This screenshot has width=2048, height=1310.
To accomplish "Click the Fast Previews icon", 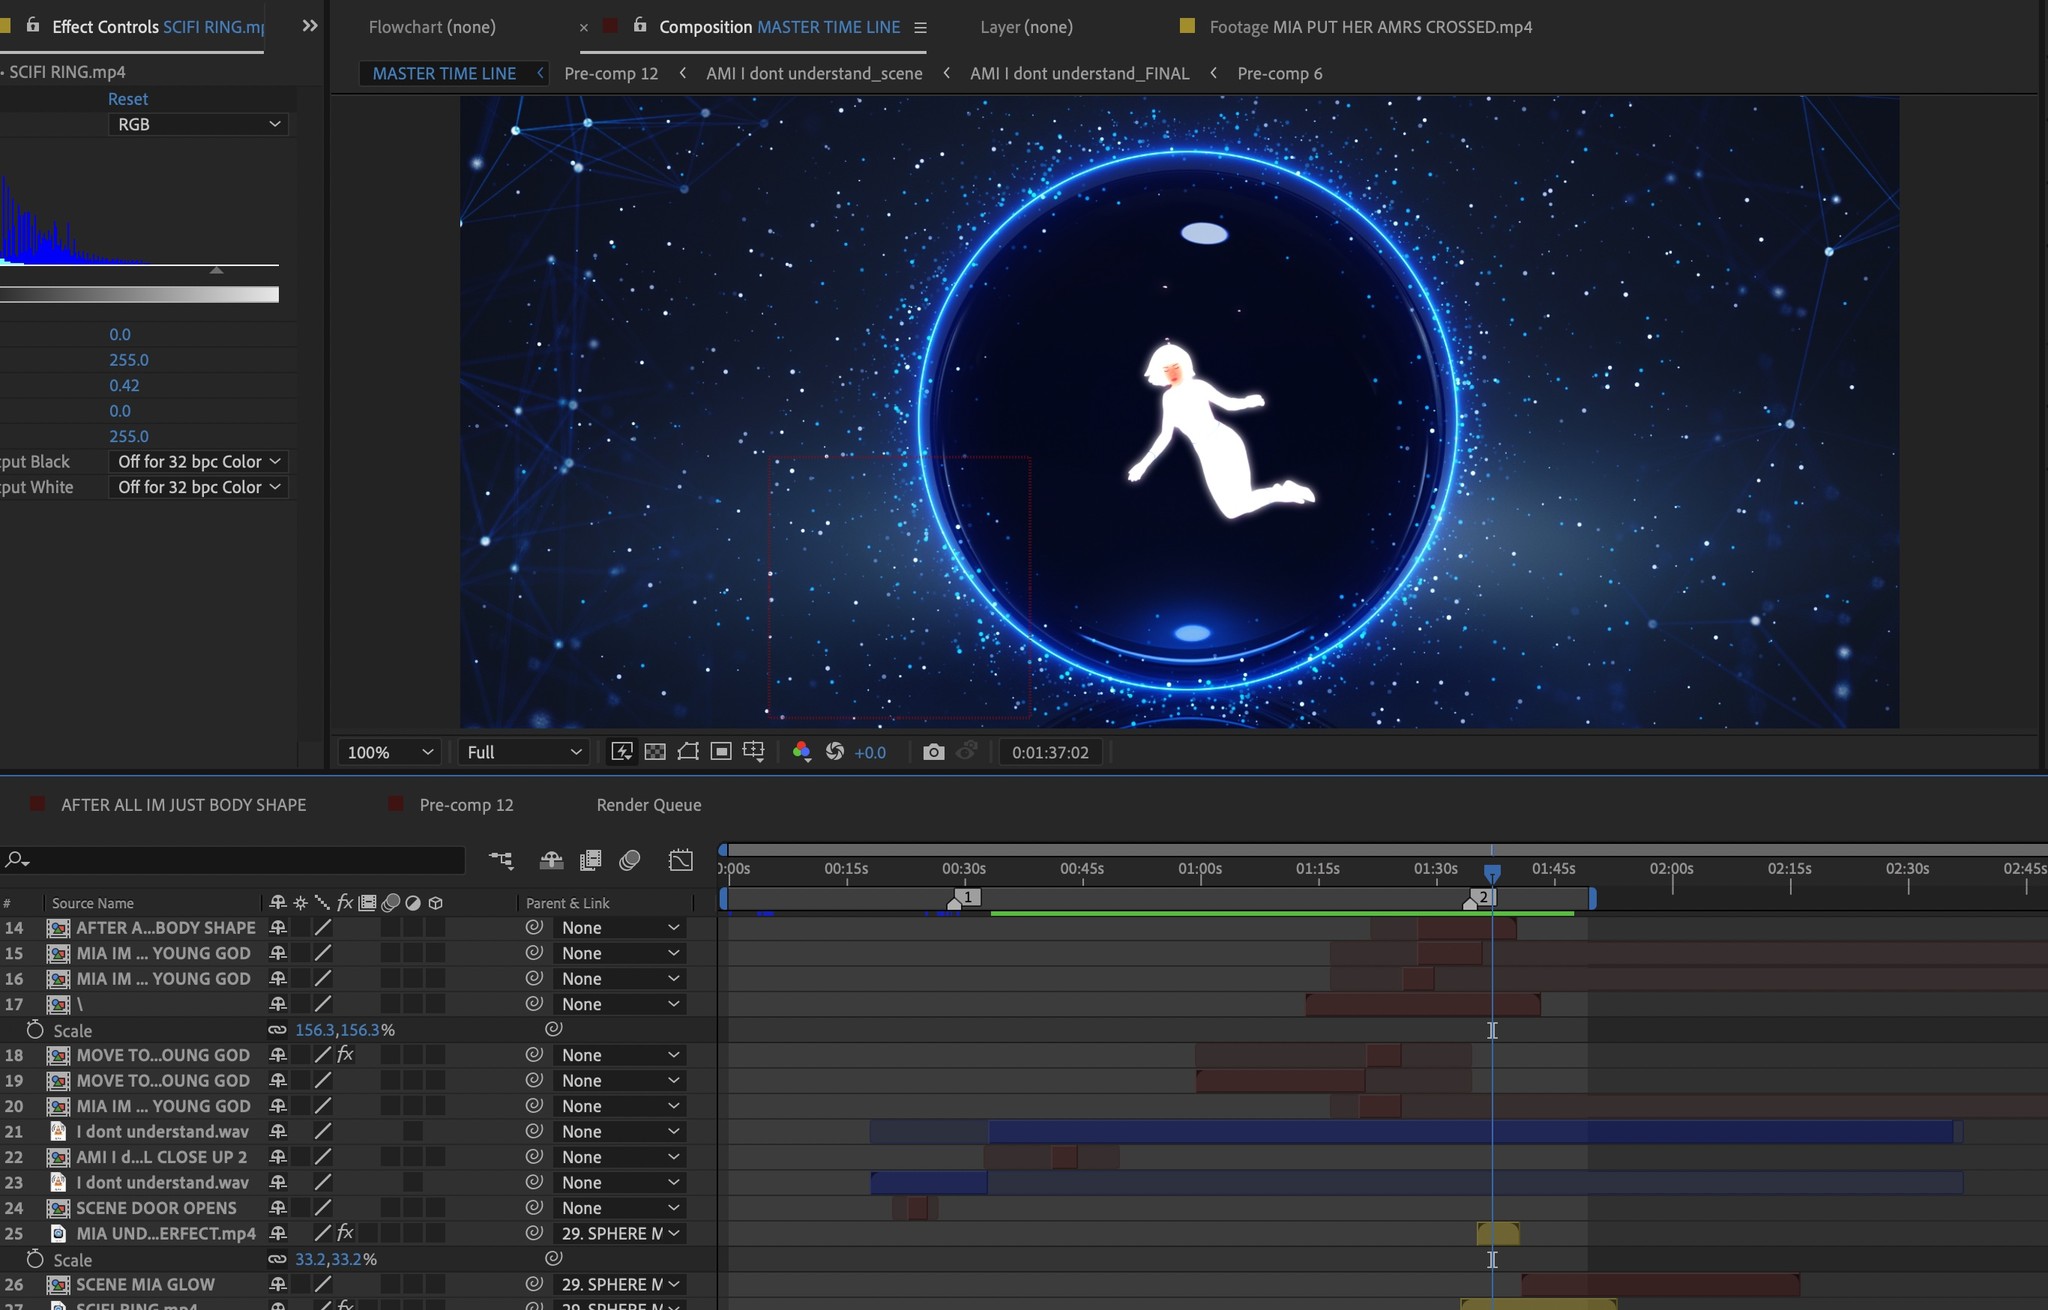I will point(621,752).
